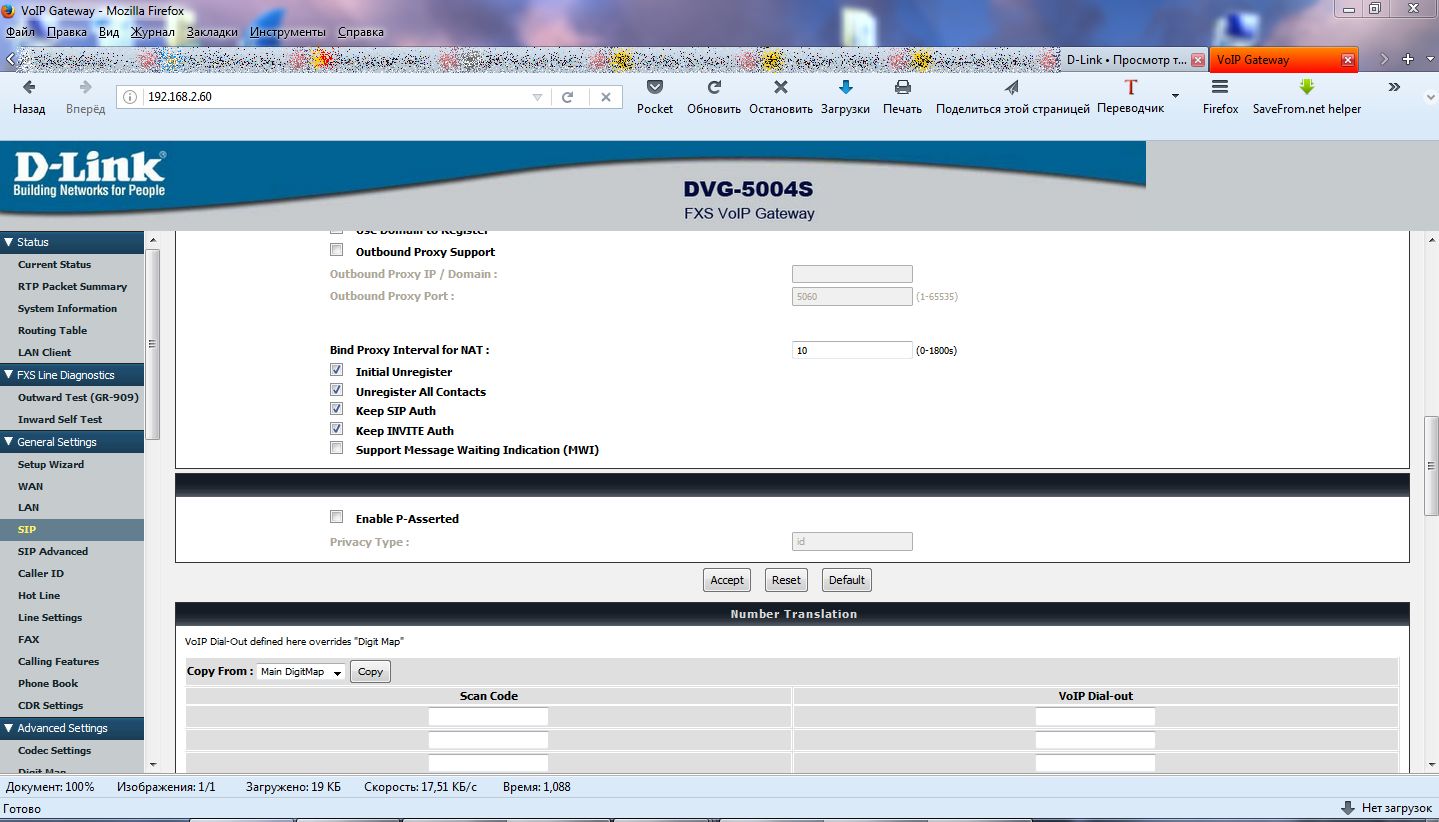Click the sidebar vertical scrollbar thumb

tap(153, 345)
